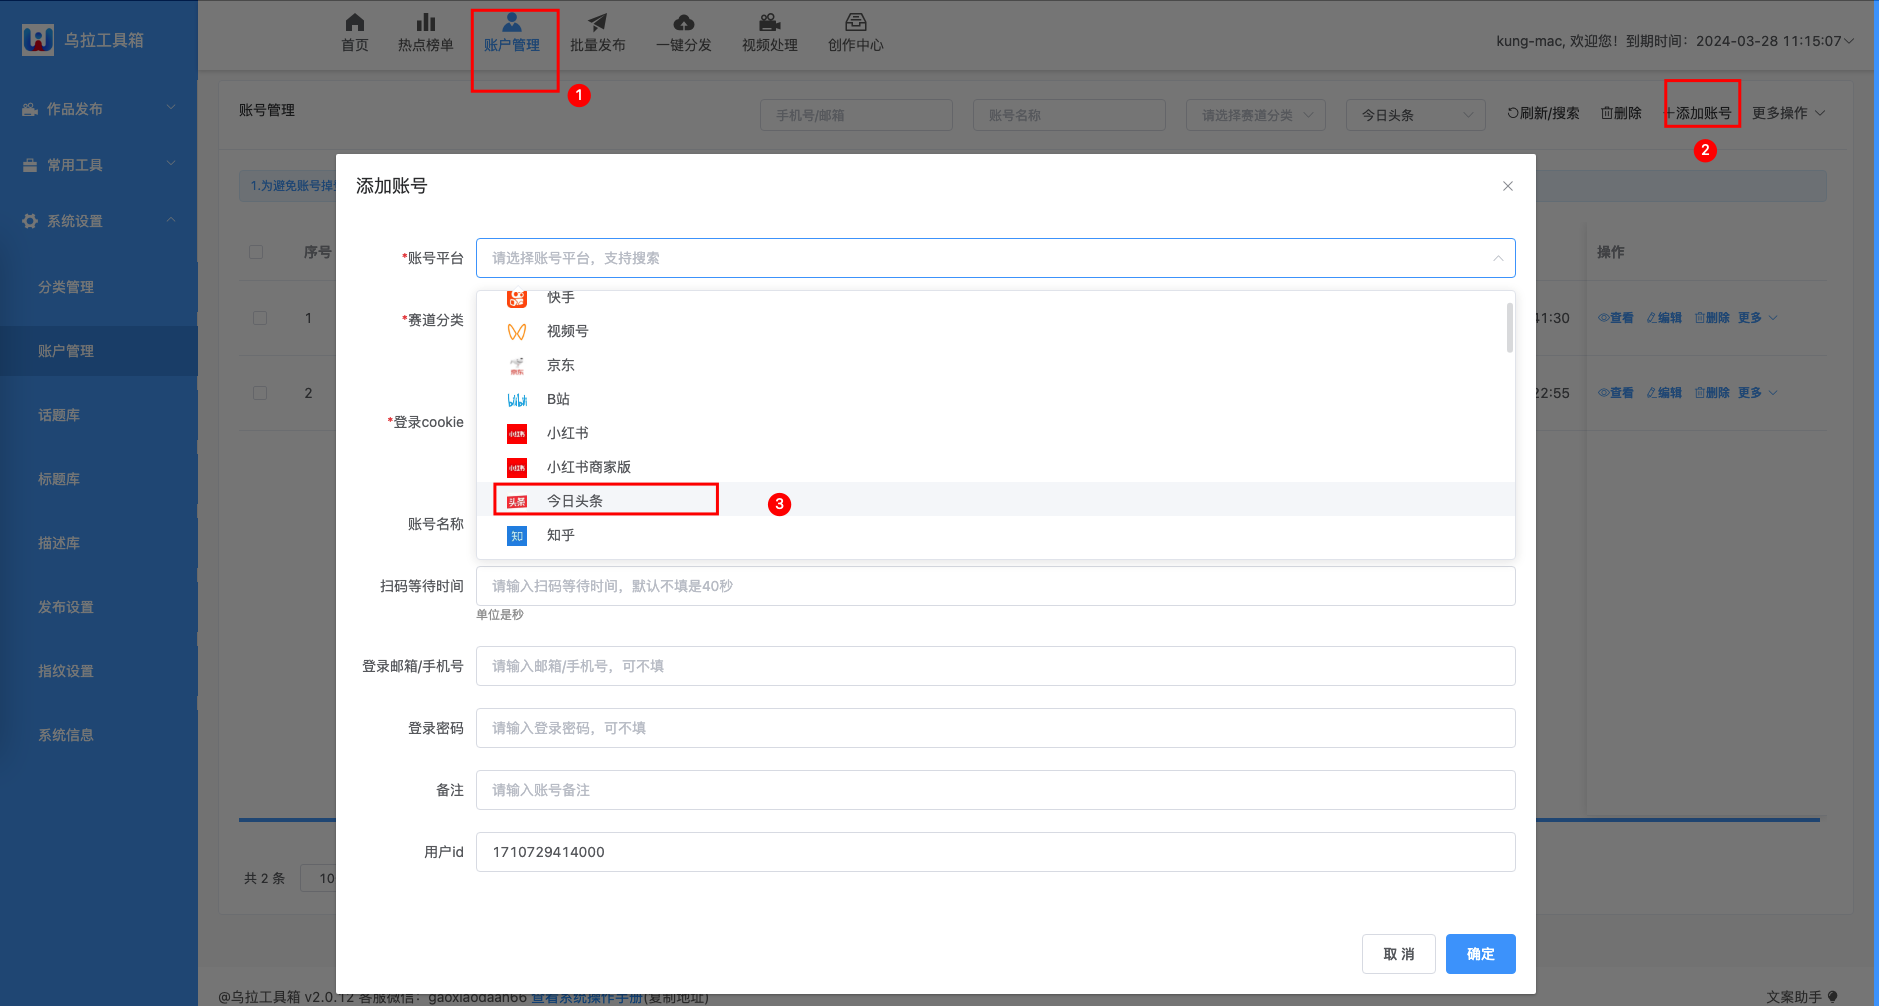
Task: Focus the 用户id input field
Action: [x=996, y=852]
